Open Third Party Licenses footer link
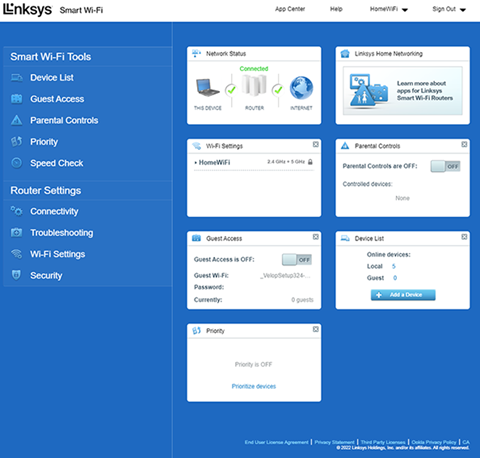Viewport: 480px width, 458px height. click(383, 442)
